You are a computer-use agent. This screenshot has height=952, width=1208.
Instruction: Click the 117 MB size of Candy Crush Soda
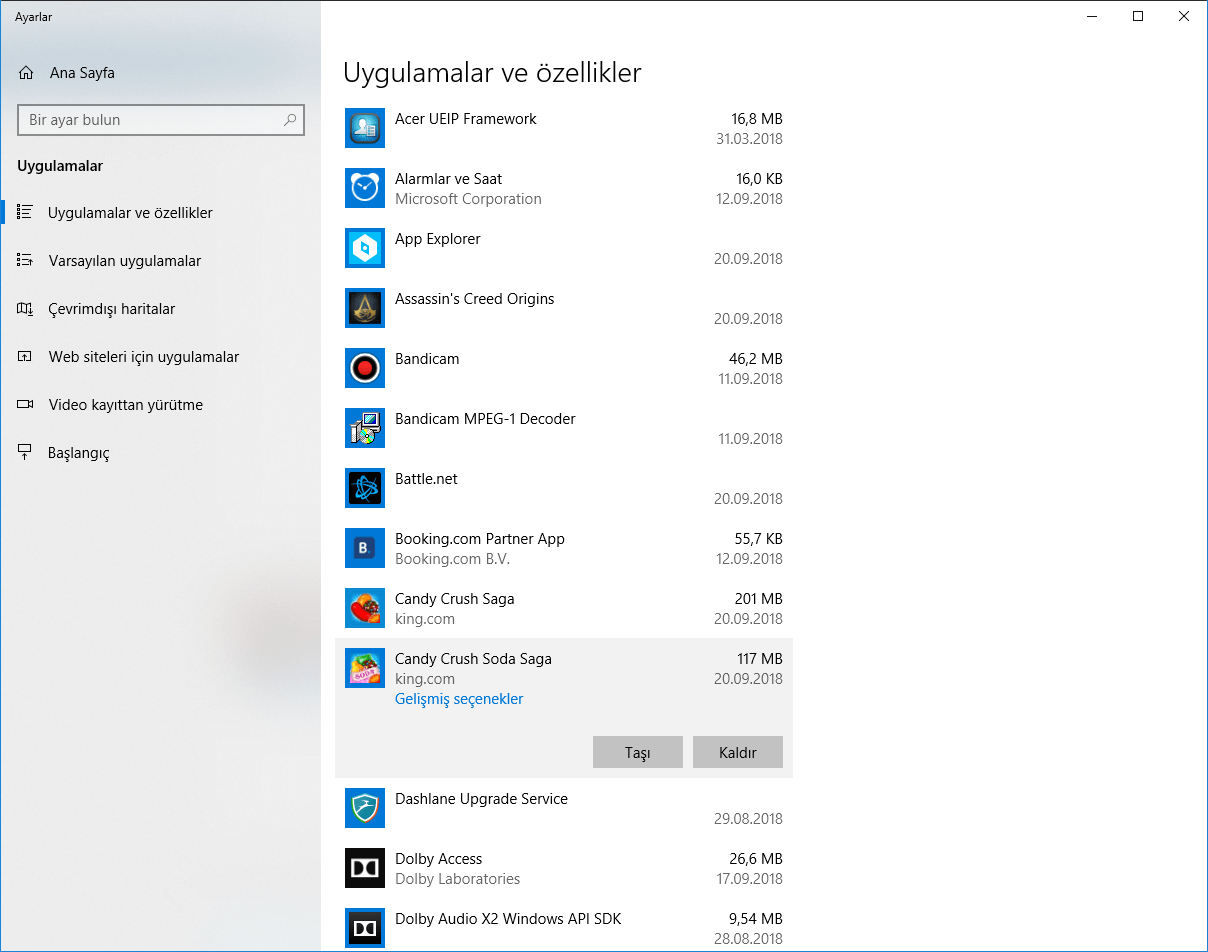(760, 659)
